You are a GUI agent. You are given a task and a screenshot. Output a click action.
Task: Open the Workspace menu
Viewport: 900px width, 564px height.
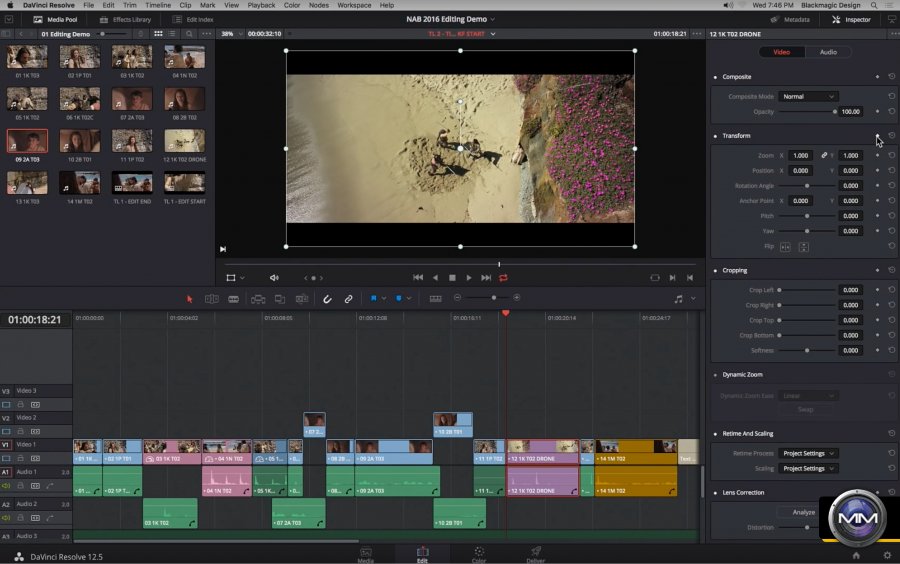354,5
